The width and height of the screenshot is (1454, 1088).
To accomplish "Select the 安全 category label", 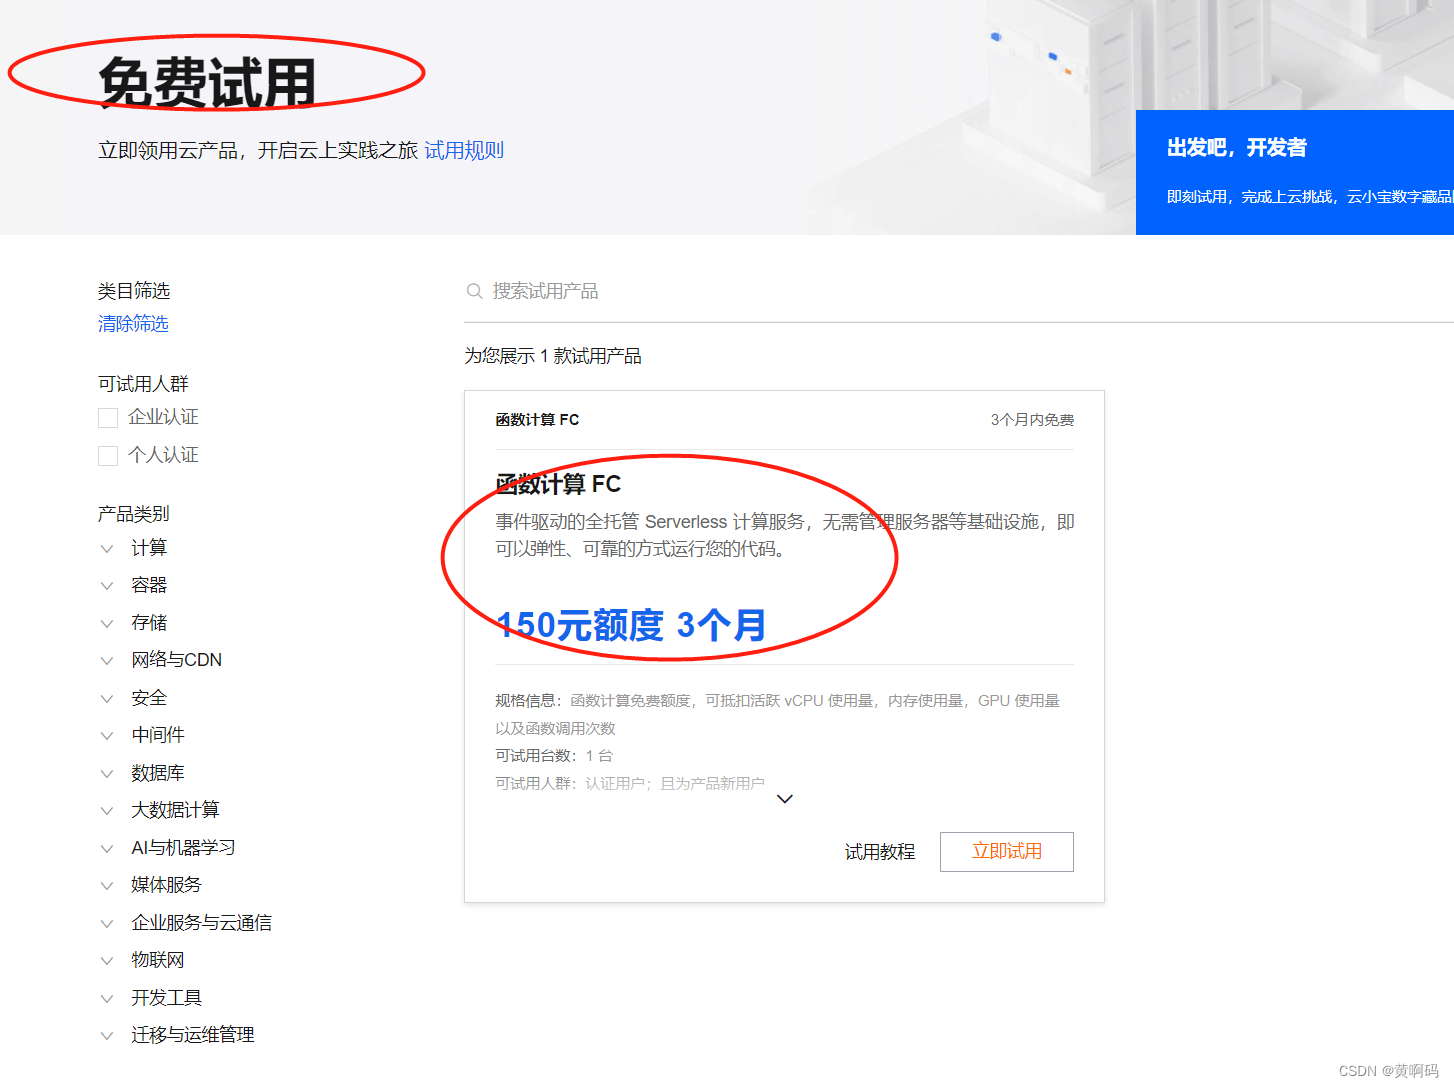I will coord(149,698).
